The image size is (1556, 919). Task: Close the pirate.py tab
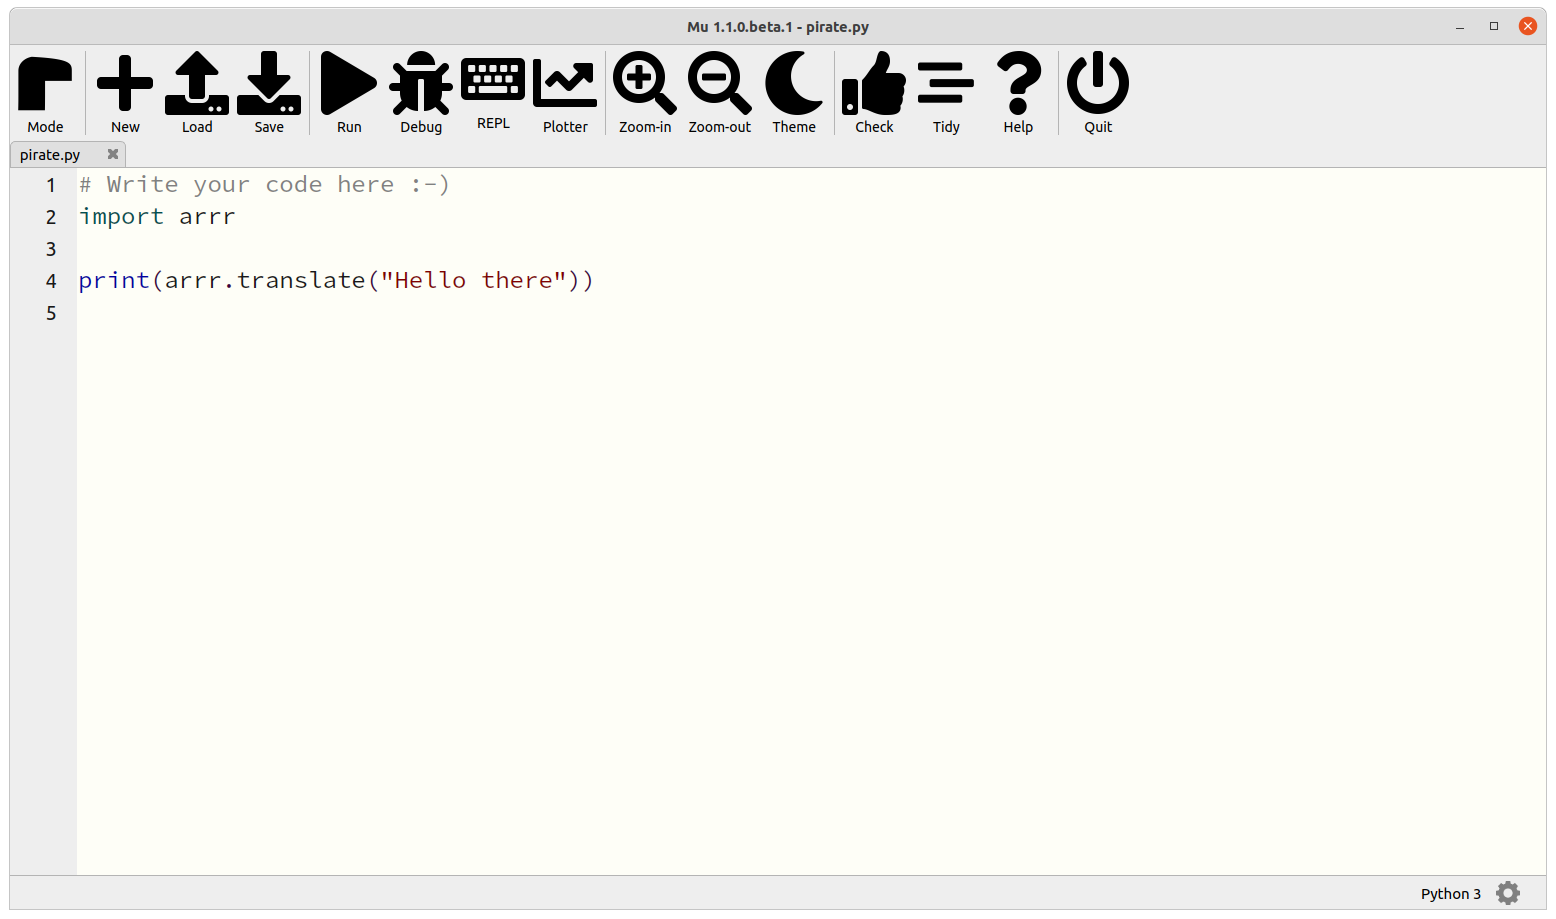pos(112,154)
